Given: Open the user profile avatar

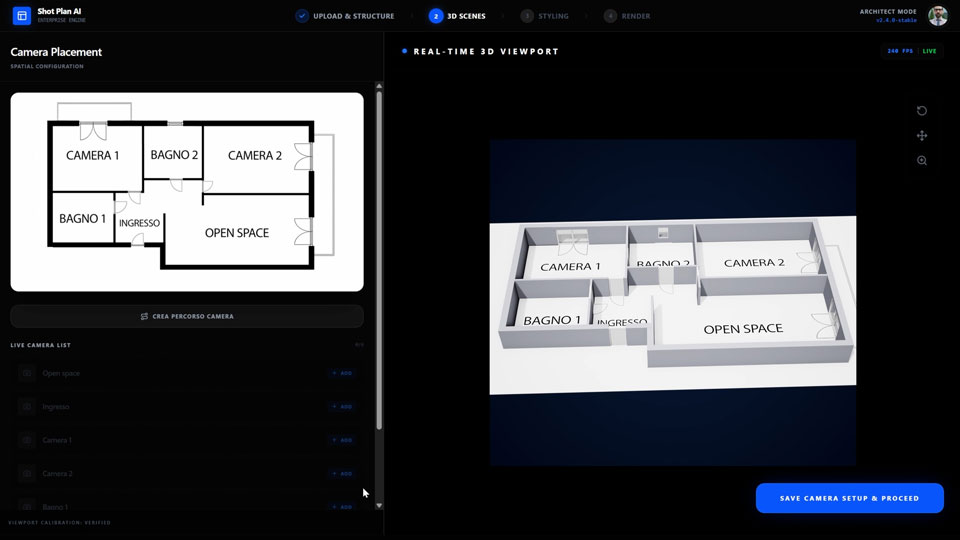Looking at the screenshot, I should click(x=937, y=16).
